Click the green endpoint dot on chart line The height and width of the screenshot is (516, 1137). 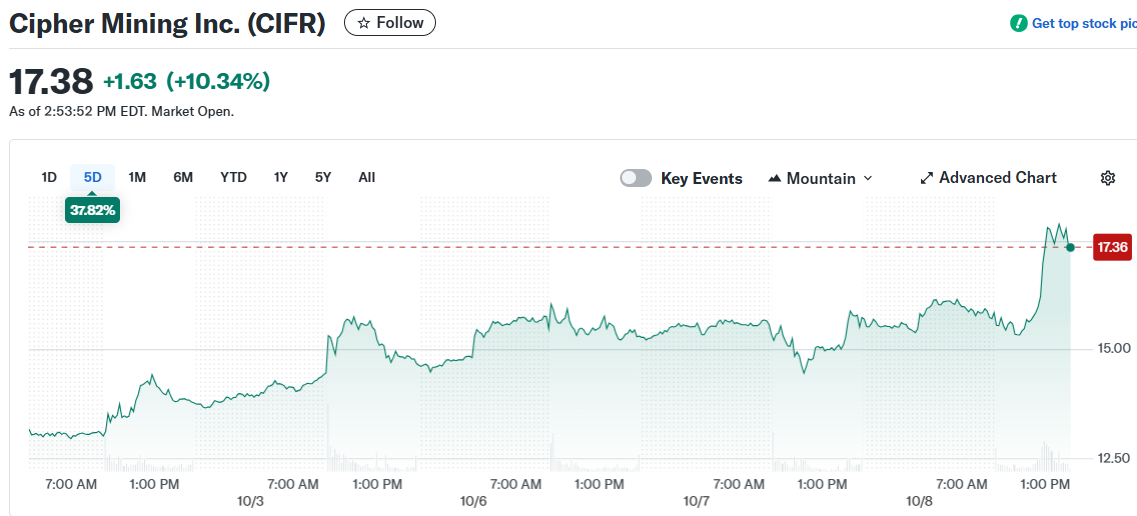pyautogui.click(x=1070, y=247)
